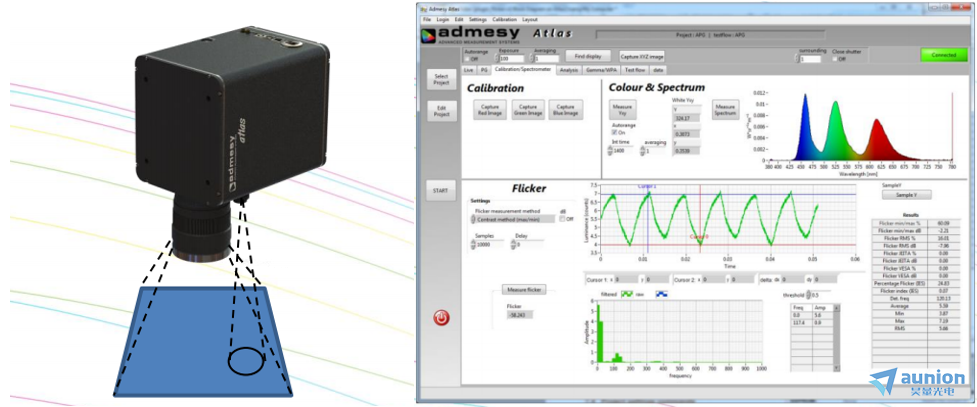This screenshot has height=407, width=977.
Task: Open the Layout menu
Action: click(x=530, y=20)
